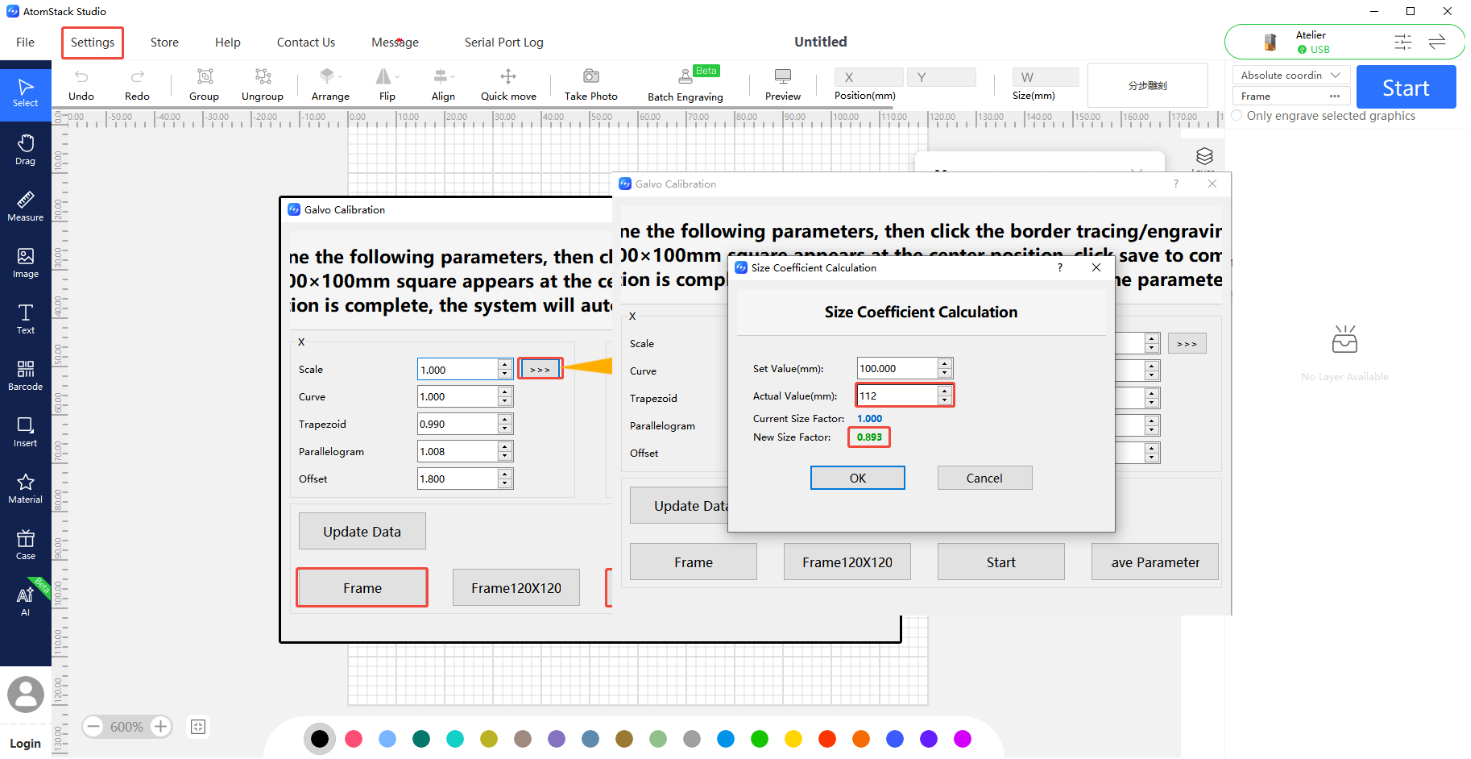
Task: Zoom in with the plus button
Action: 160,727
